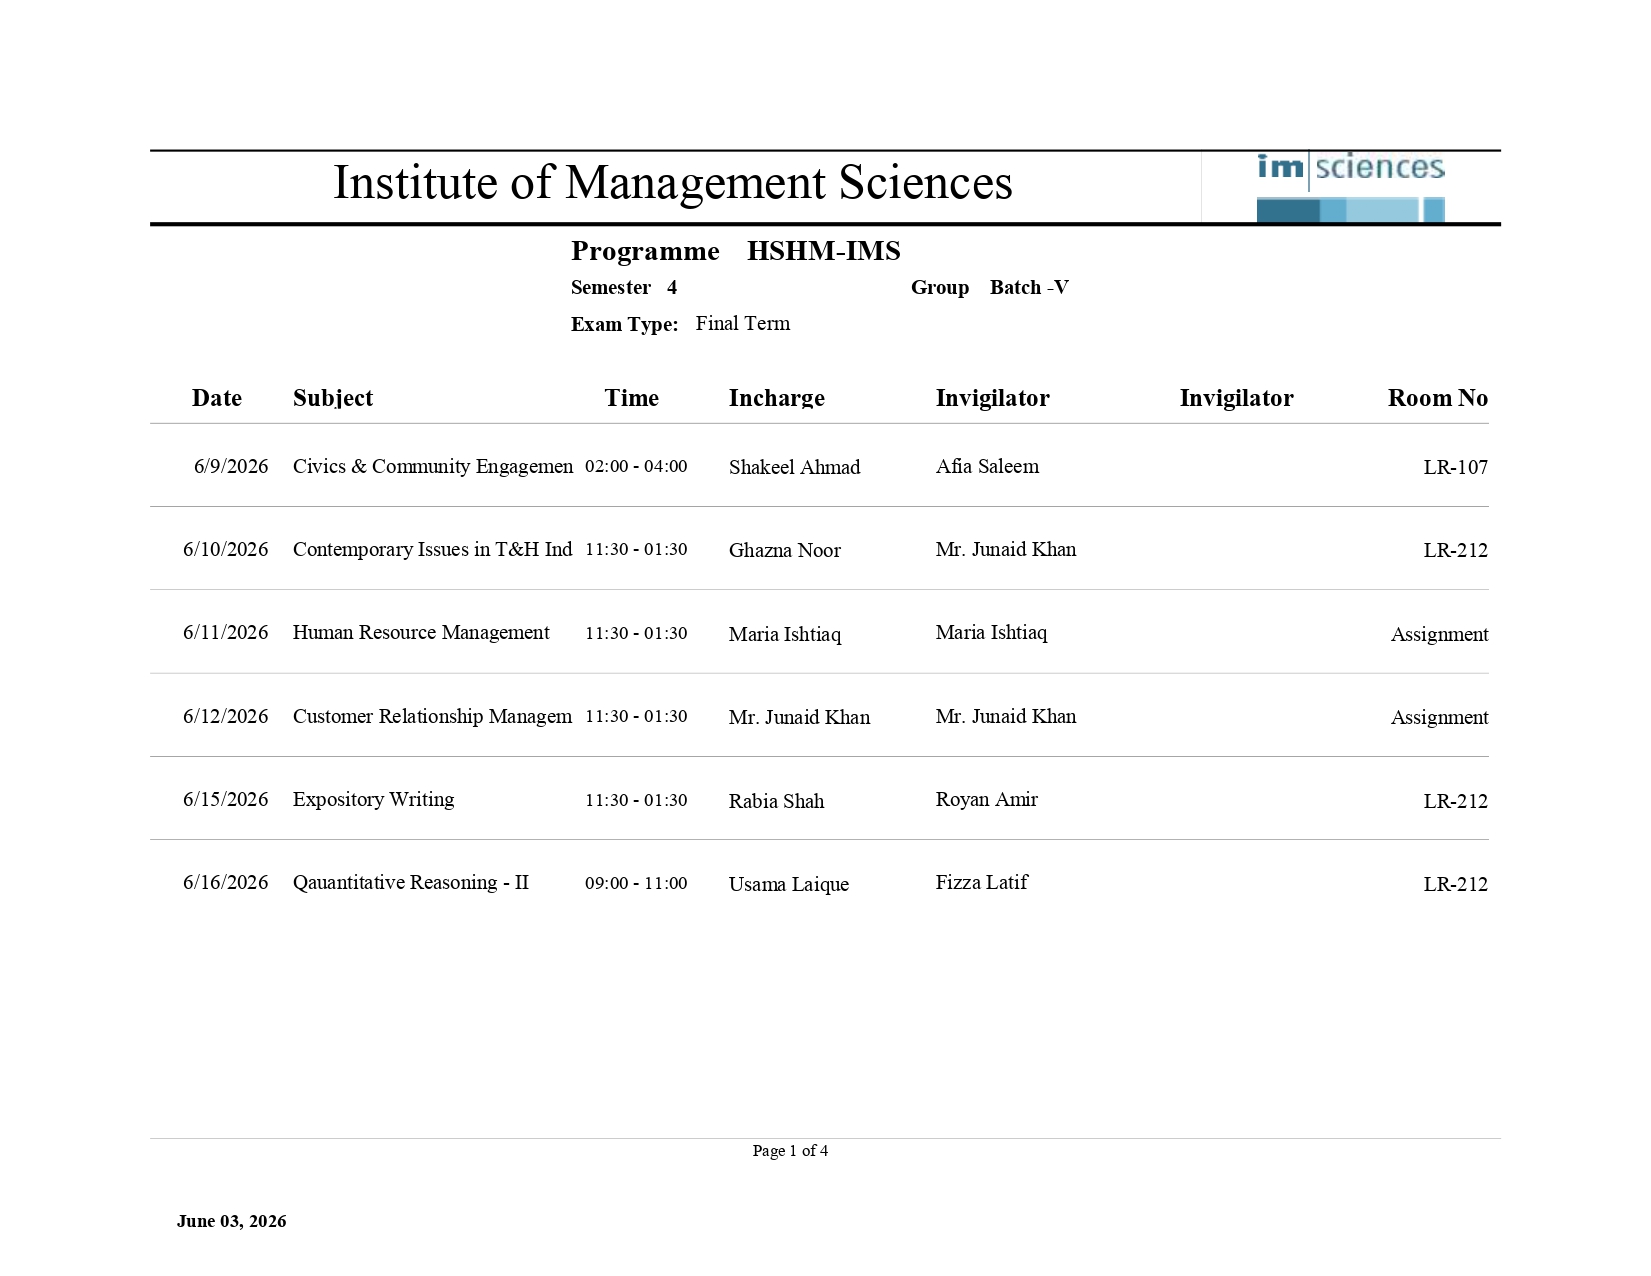This screenshot has height=1276, width=1651.
Task: Click incharge Shakeel Ahmad
Action: click(794, 467)
